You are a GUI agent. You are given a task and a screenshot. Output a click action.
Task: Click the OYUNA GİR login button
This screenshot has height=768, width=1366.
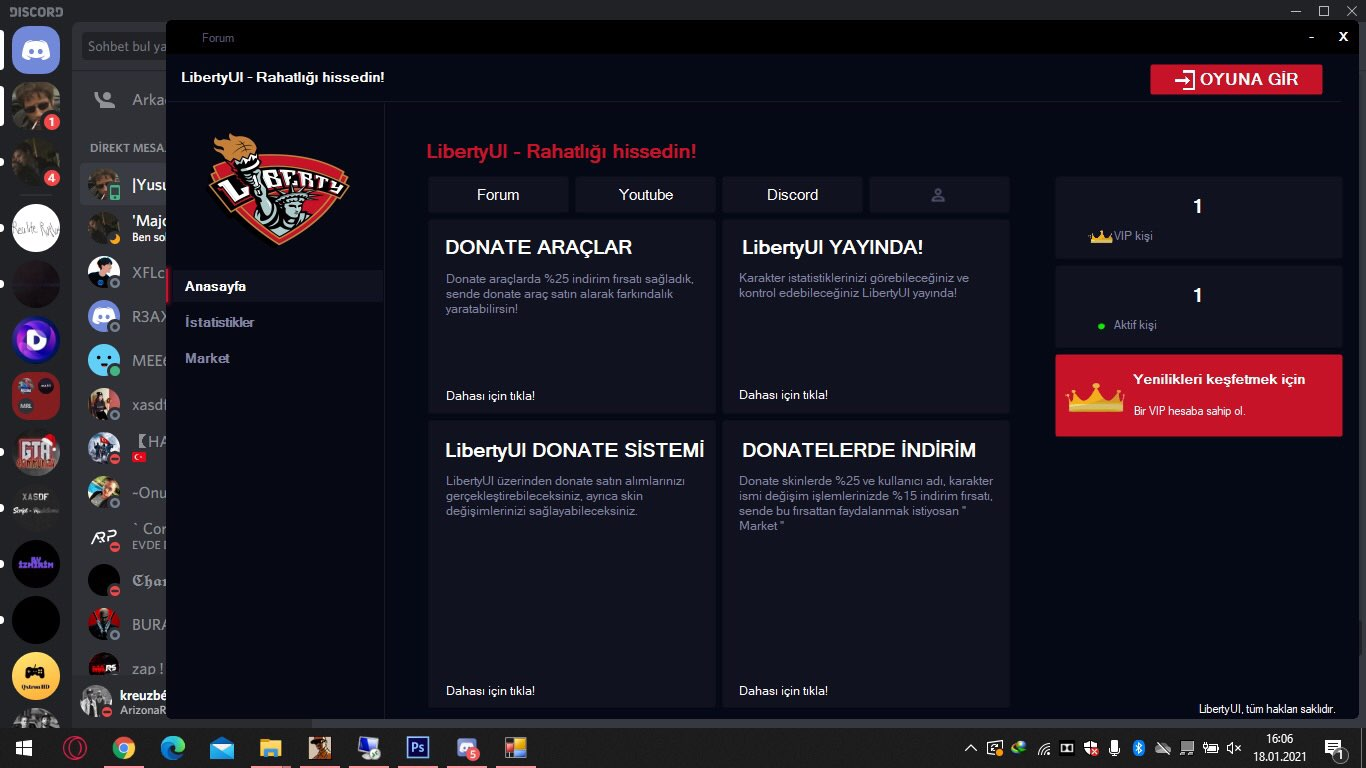tap(1236, 80)
